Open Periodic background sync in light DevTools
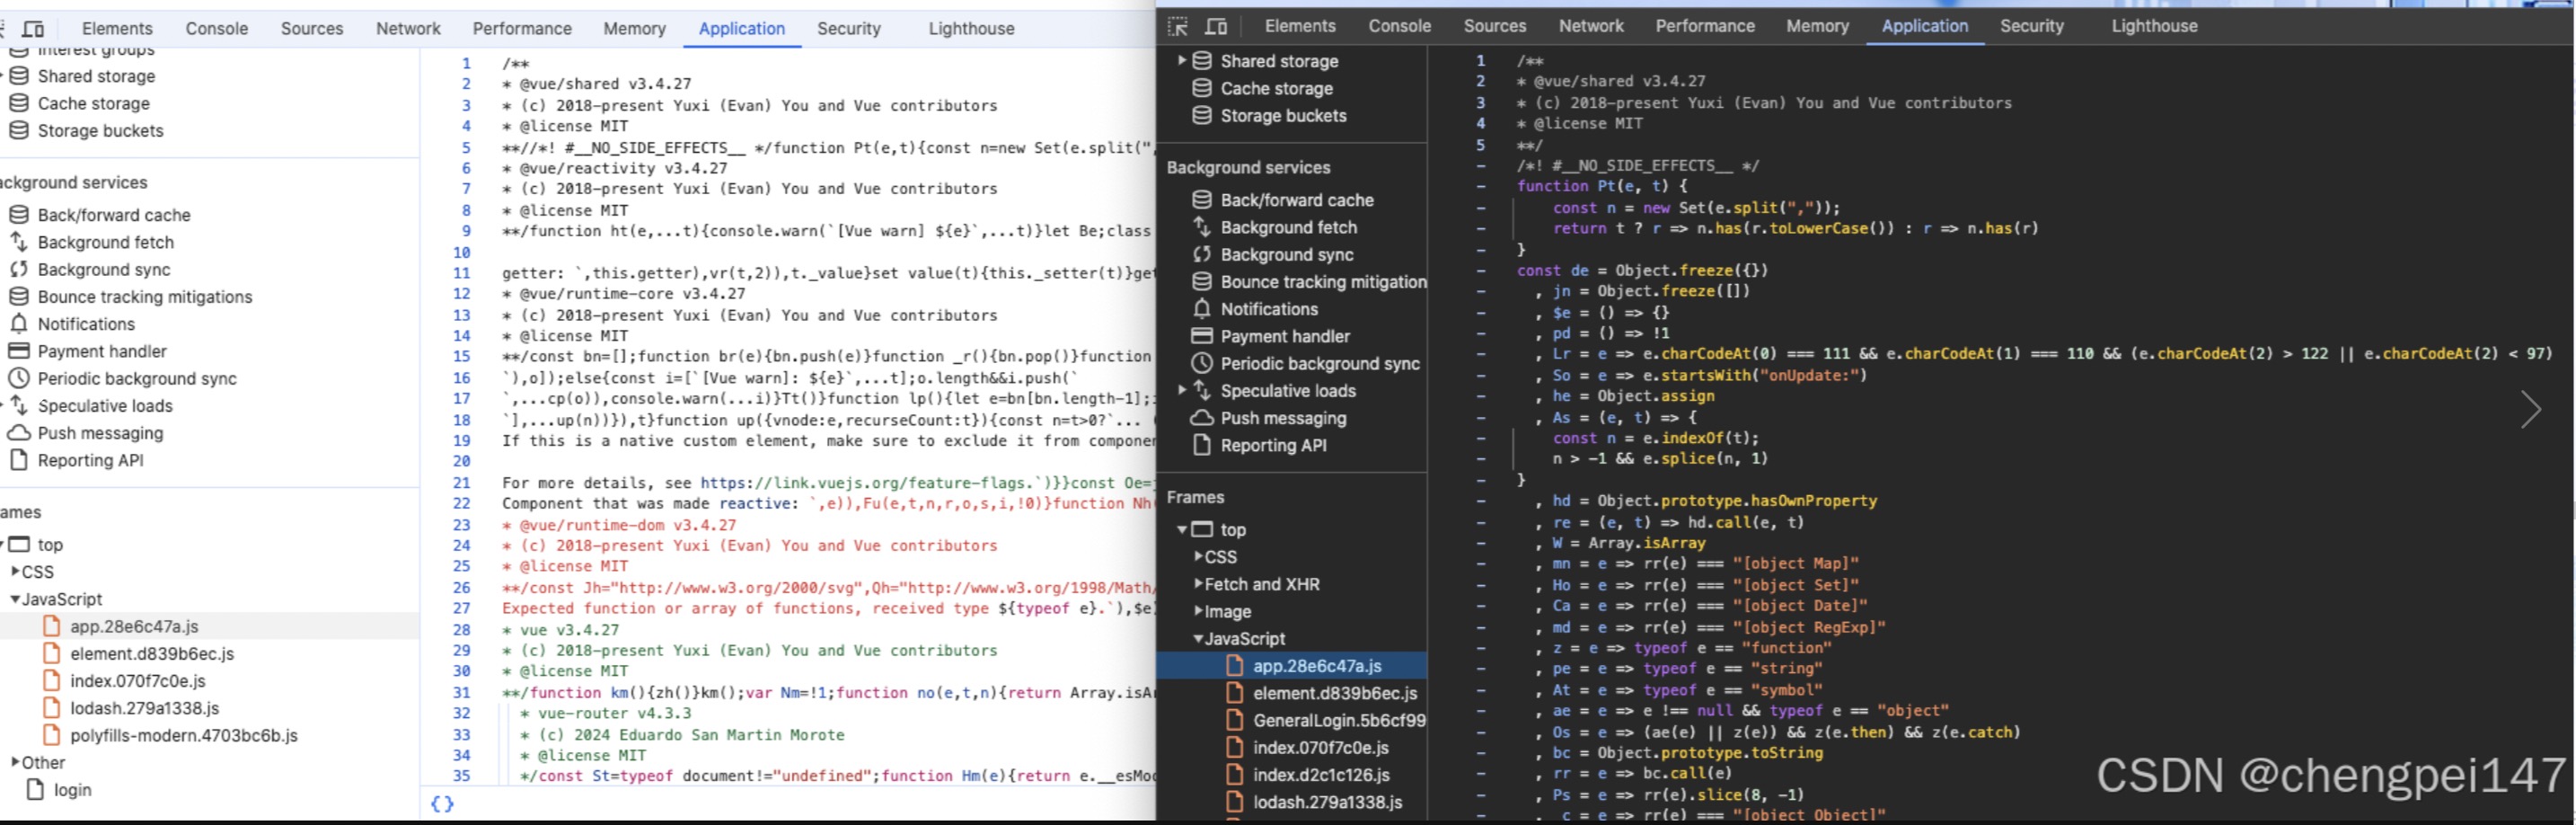Screen dimensions: 2576x825 click(137, 378)
